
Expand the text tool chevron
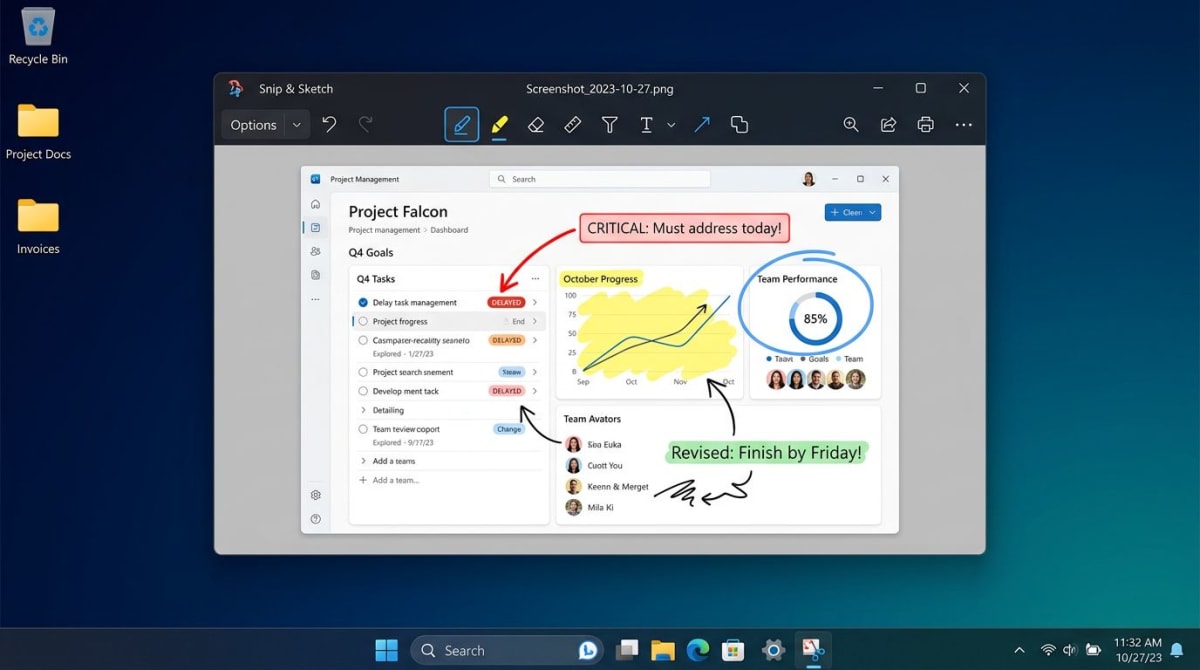click(670, 124)
